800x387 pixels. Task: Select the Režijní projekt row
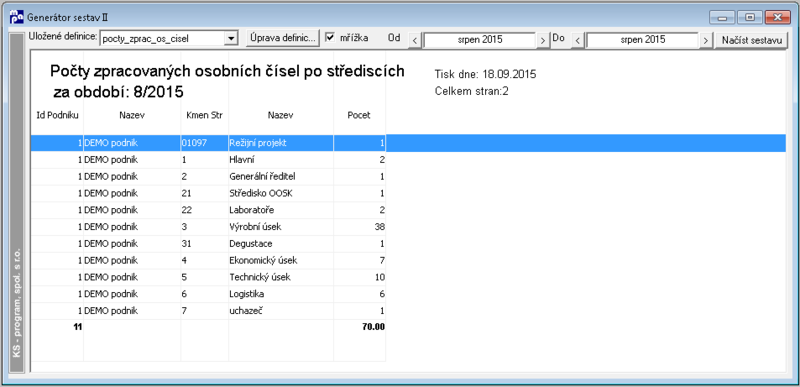coord(408,143)
